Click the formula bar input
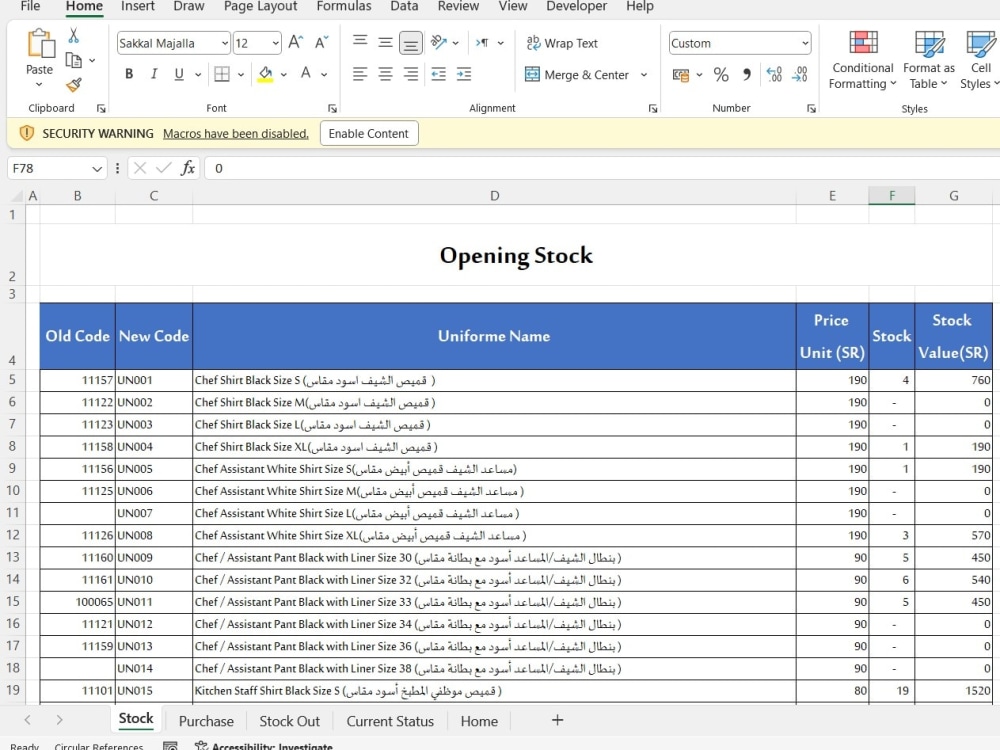Viewport: 1000px width, 750px height. pos(602,168)
